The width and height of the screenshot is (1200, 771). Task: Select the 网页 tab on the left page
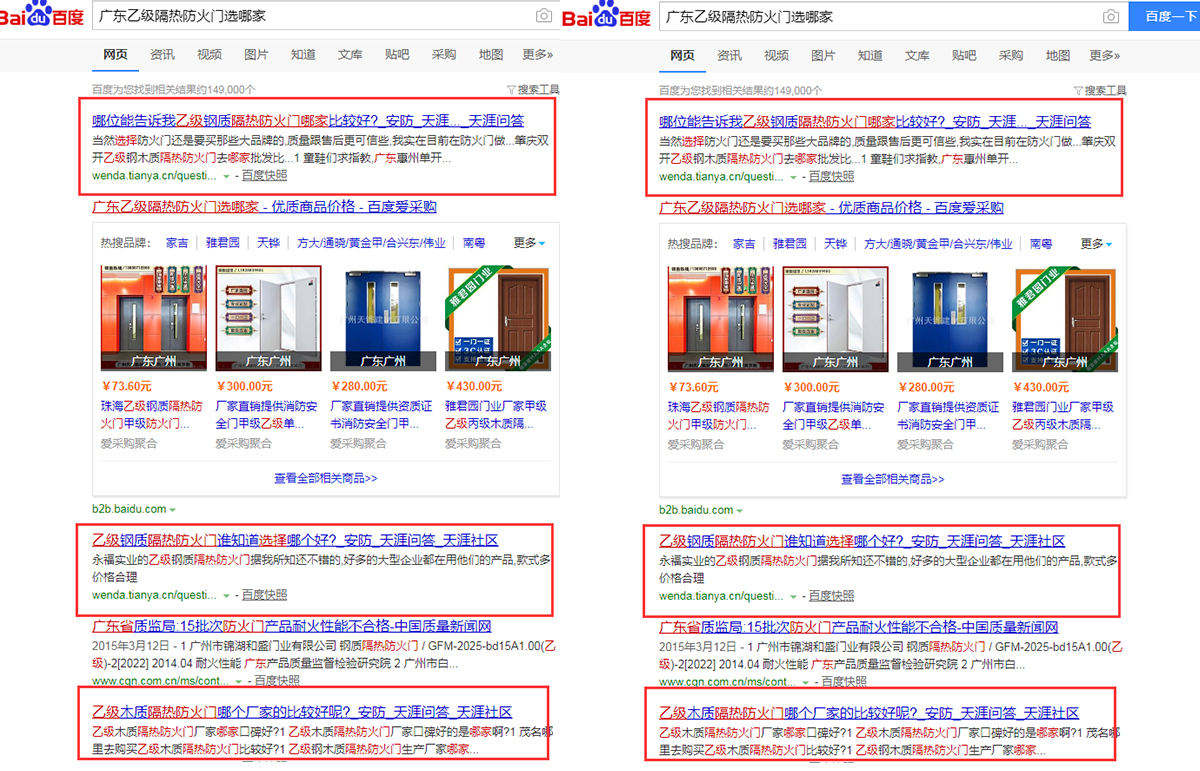[x=115, y=55]
